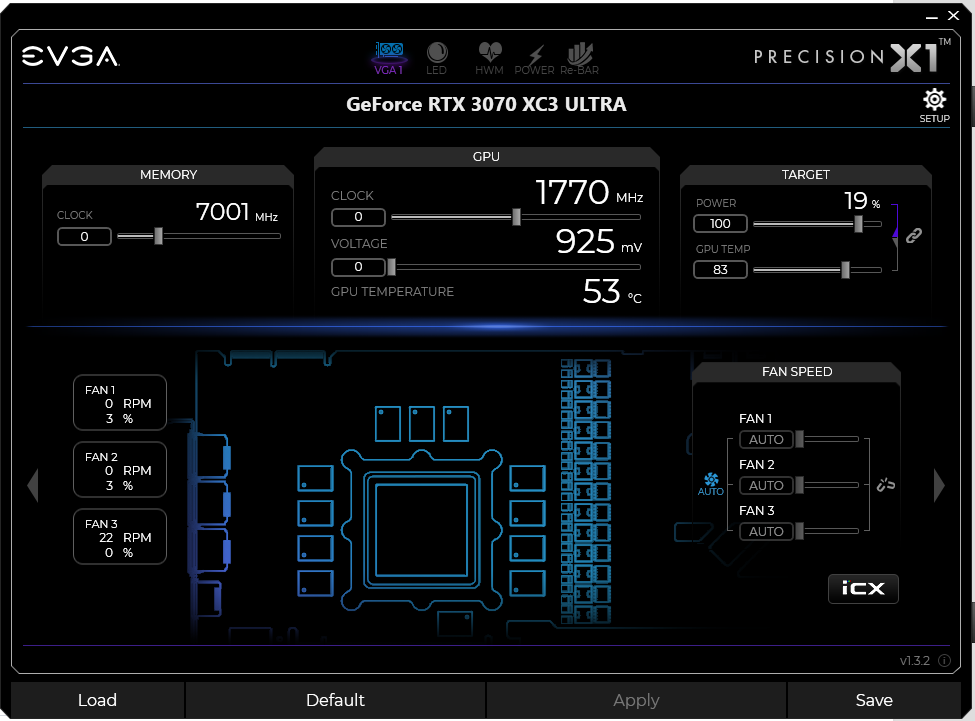Click the FAN 3 speed slider
The width and height of the screenshot is (975, 721).
(828, 531)
